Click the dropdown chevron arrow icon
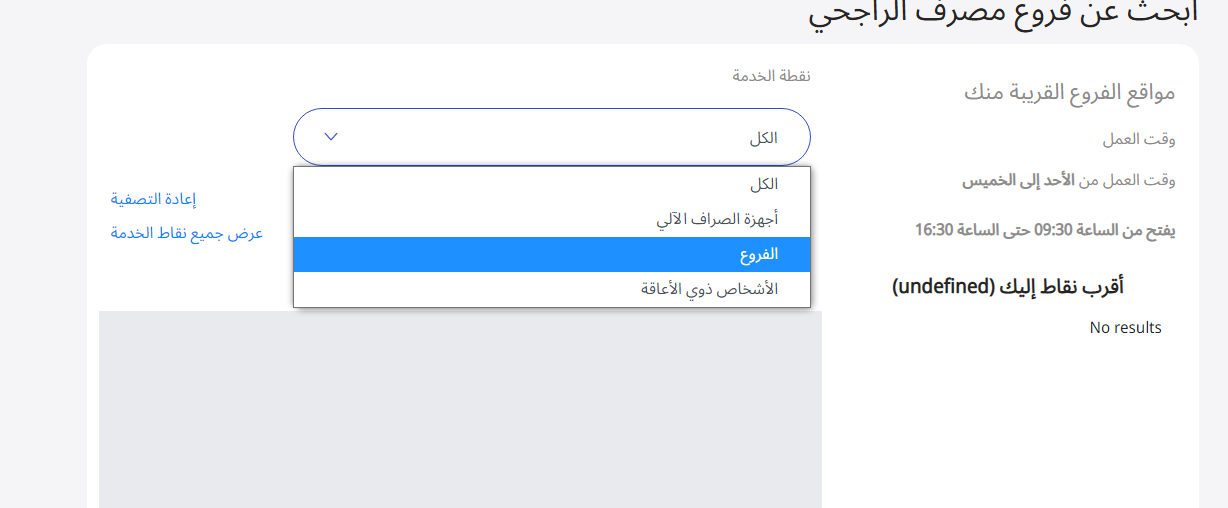Image resolution: width=1228 pixels, height=508 pixels. [332, 136]
